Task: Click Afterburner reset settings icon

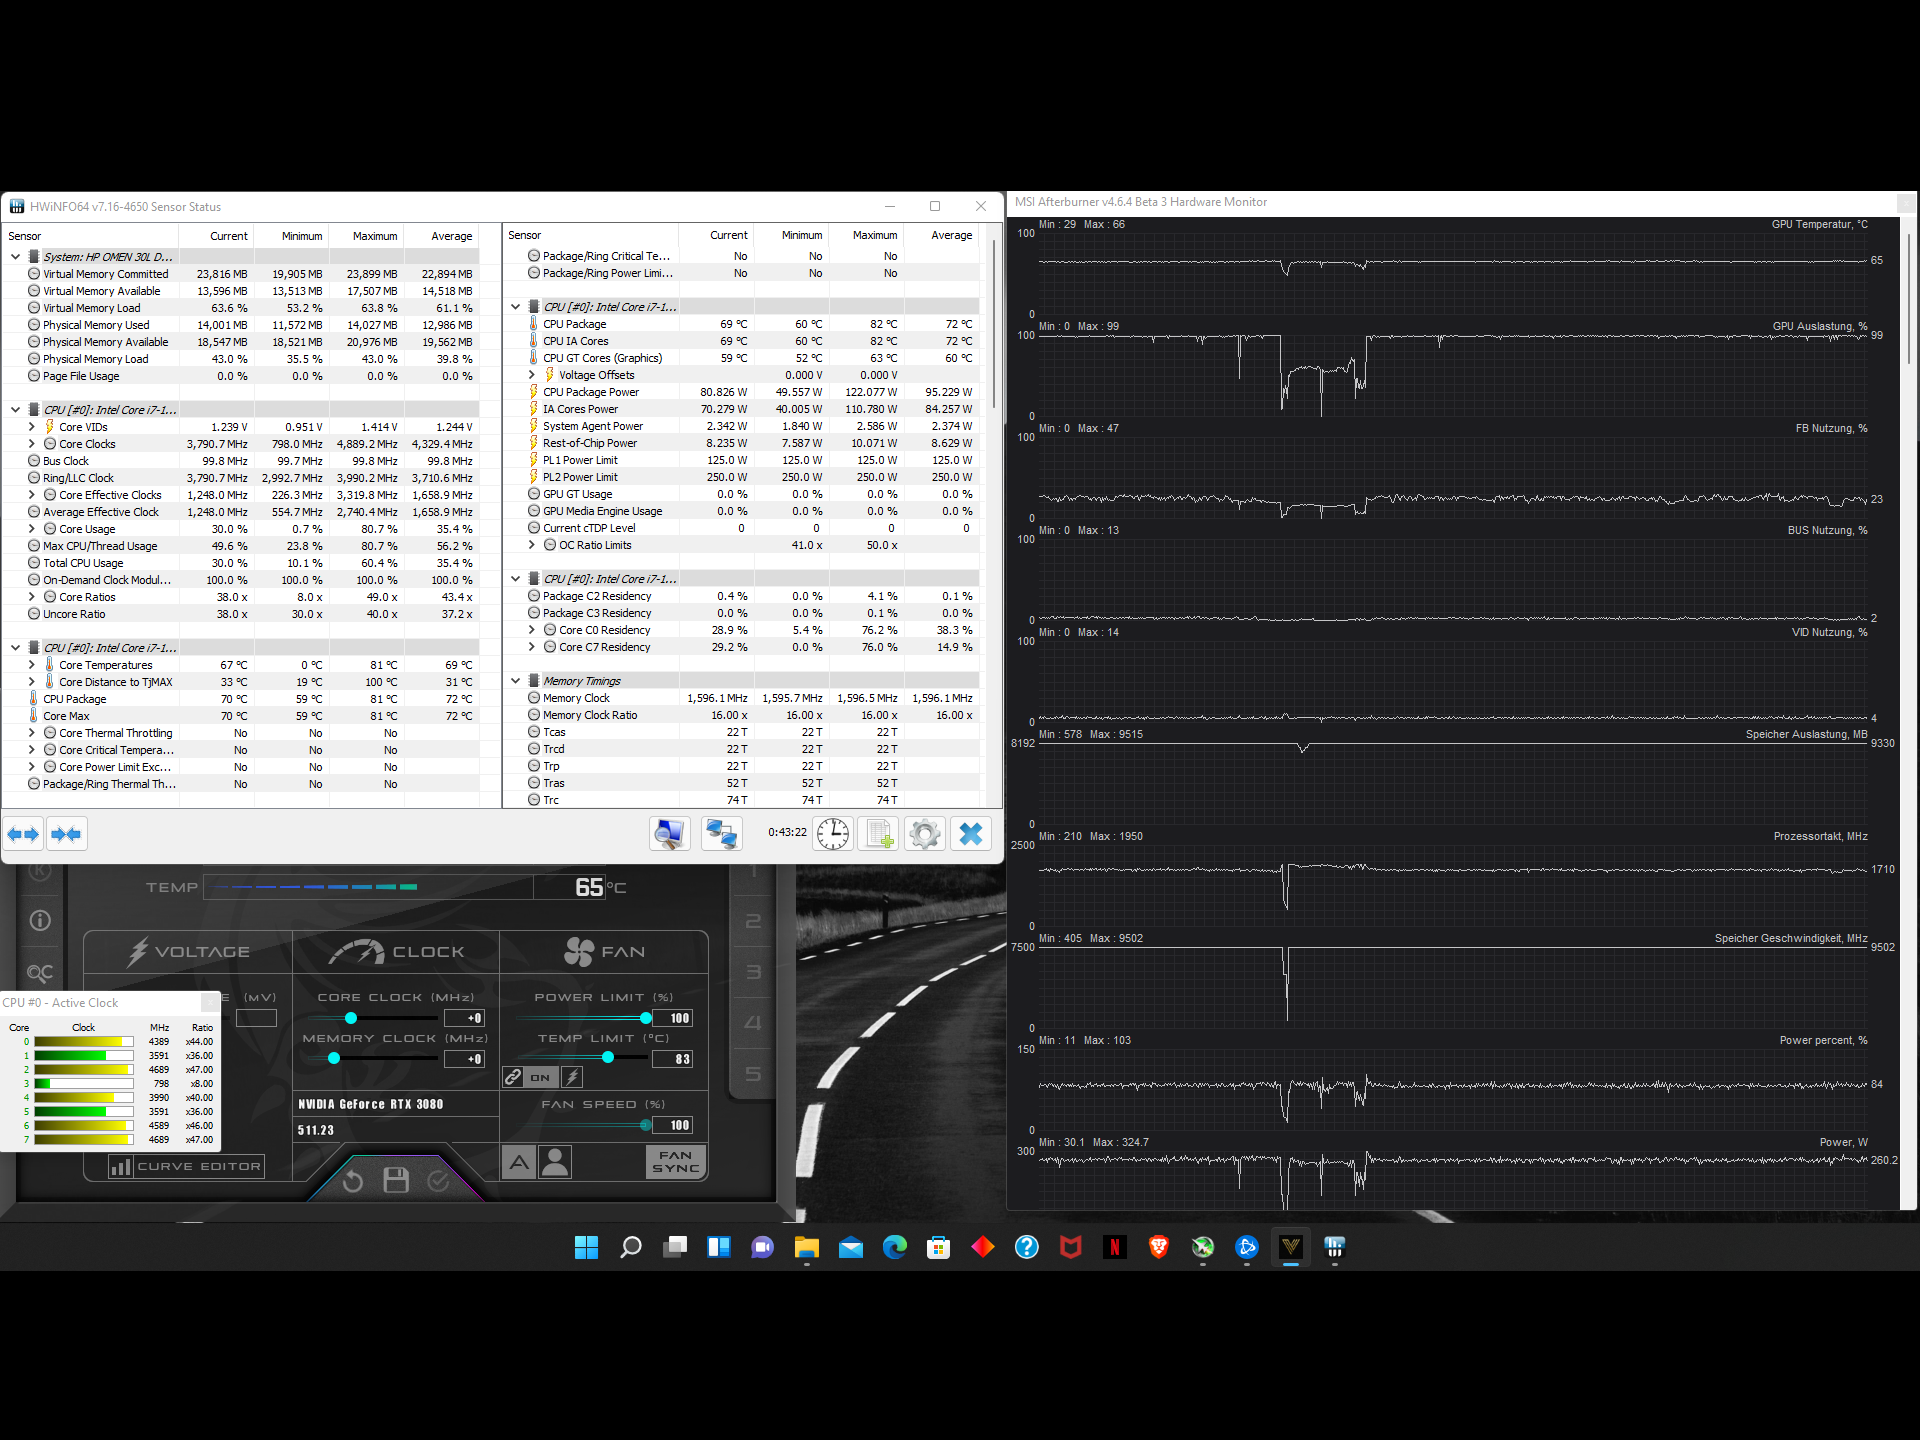Action: [352, 1182]
